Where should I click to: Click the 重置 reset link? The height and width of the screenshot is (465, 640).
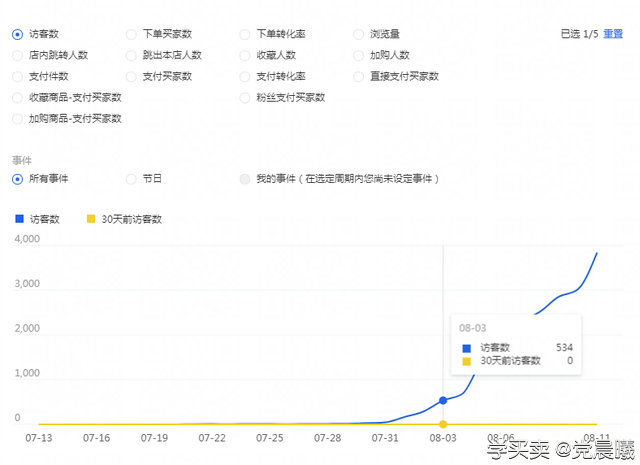click(613, 34)
